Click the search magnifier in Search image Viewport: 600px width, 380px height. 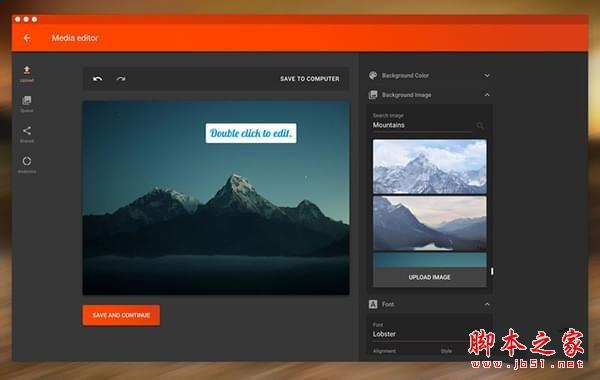(x=480, y=125)
